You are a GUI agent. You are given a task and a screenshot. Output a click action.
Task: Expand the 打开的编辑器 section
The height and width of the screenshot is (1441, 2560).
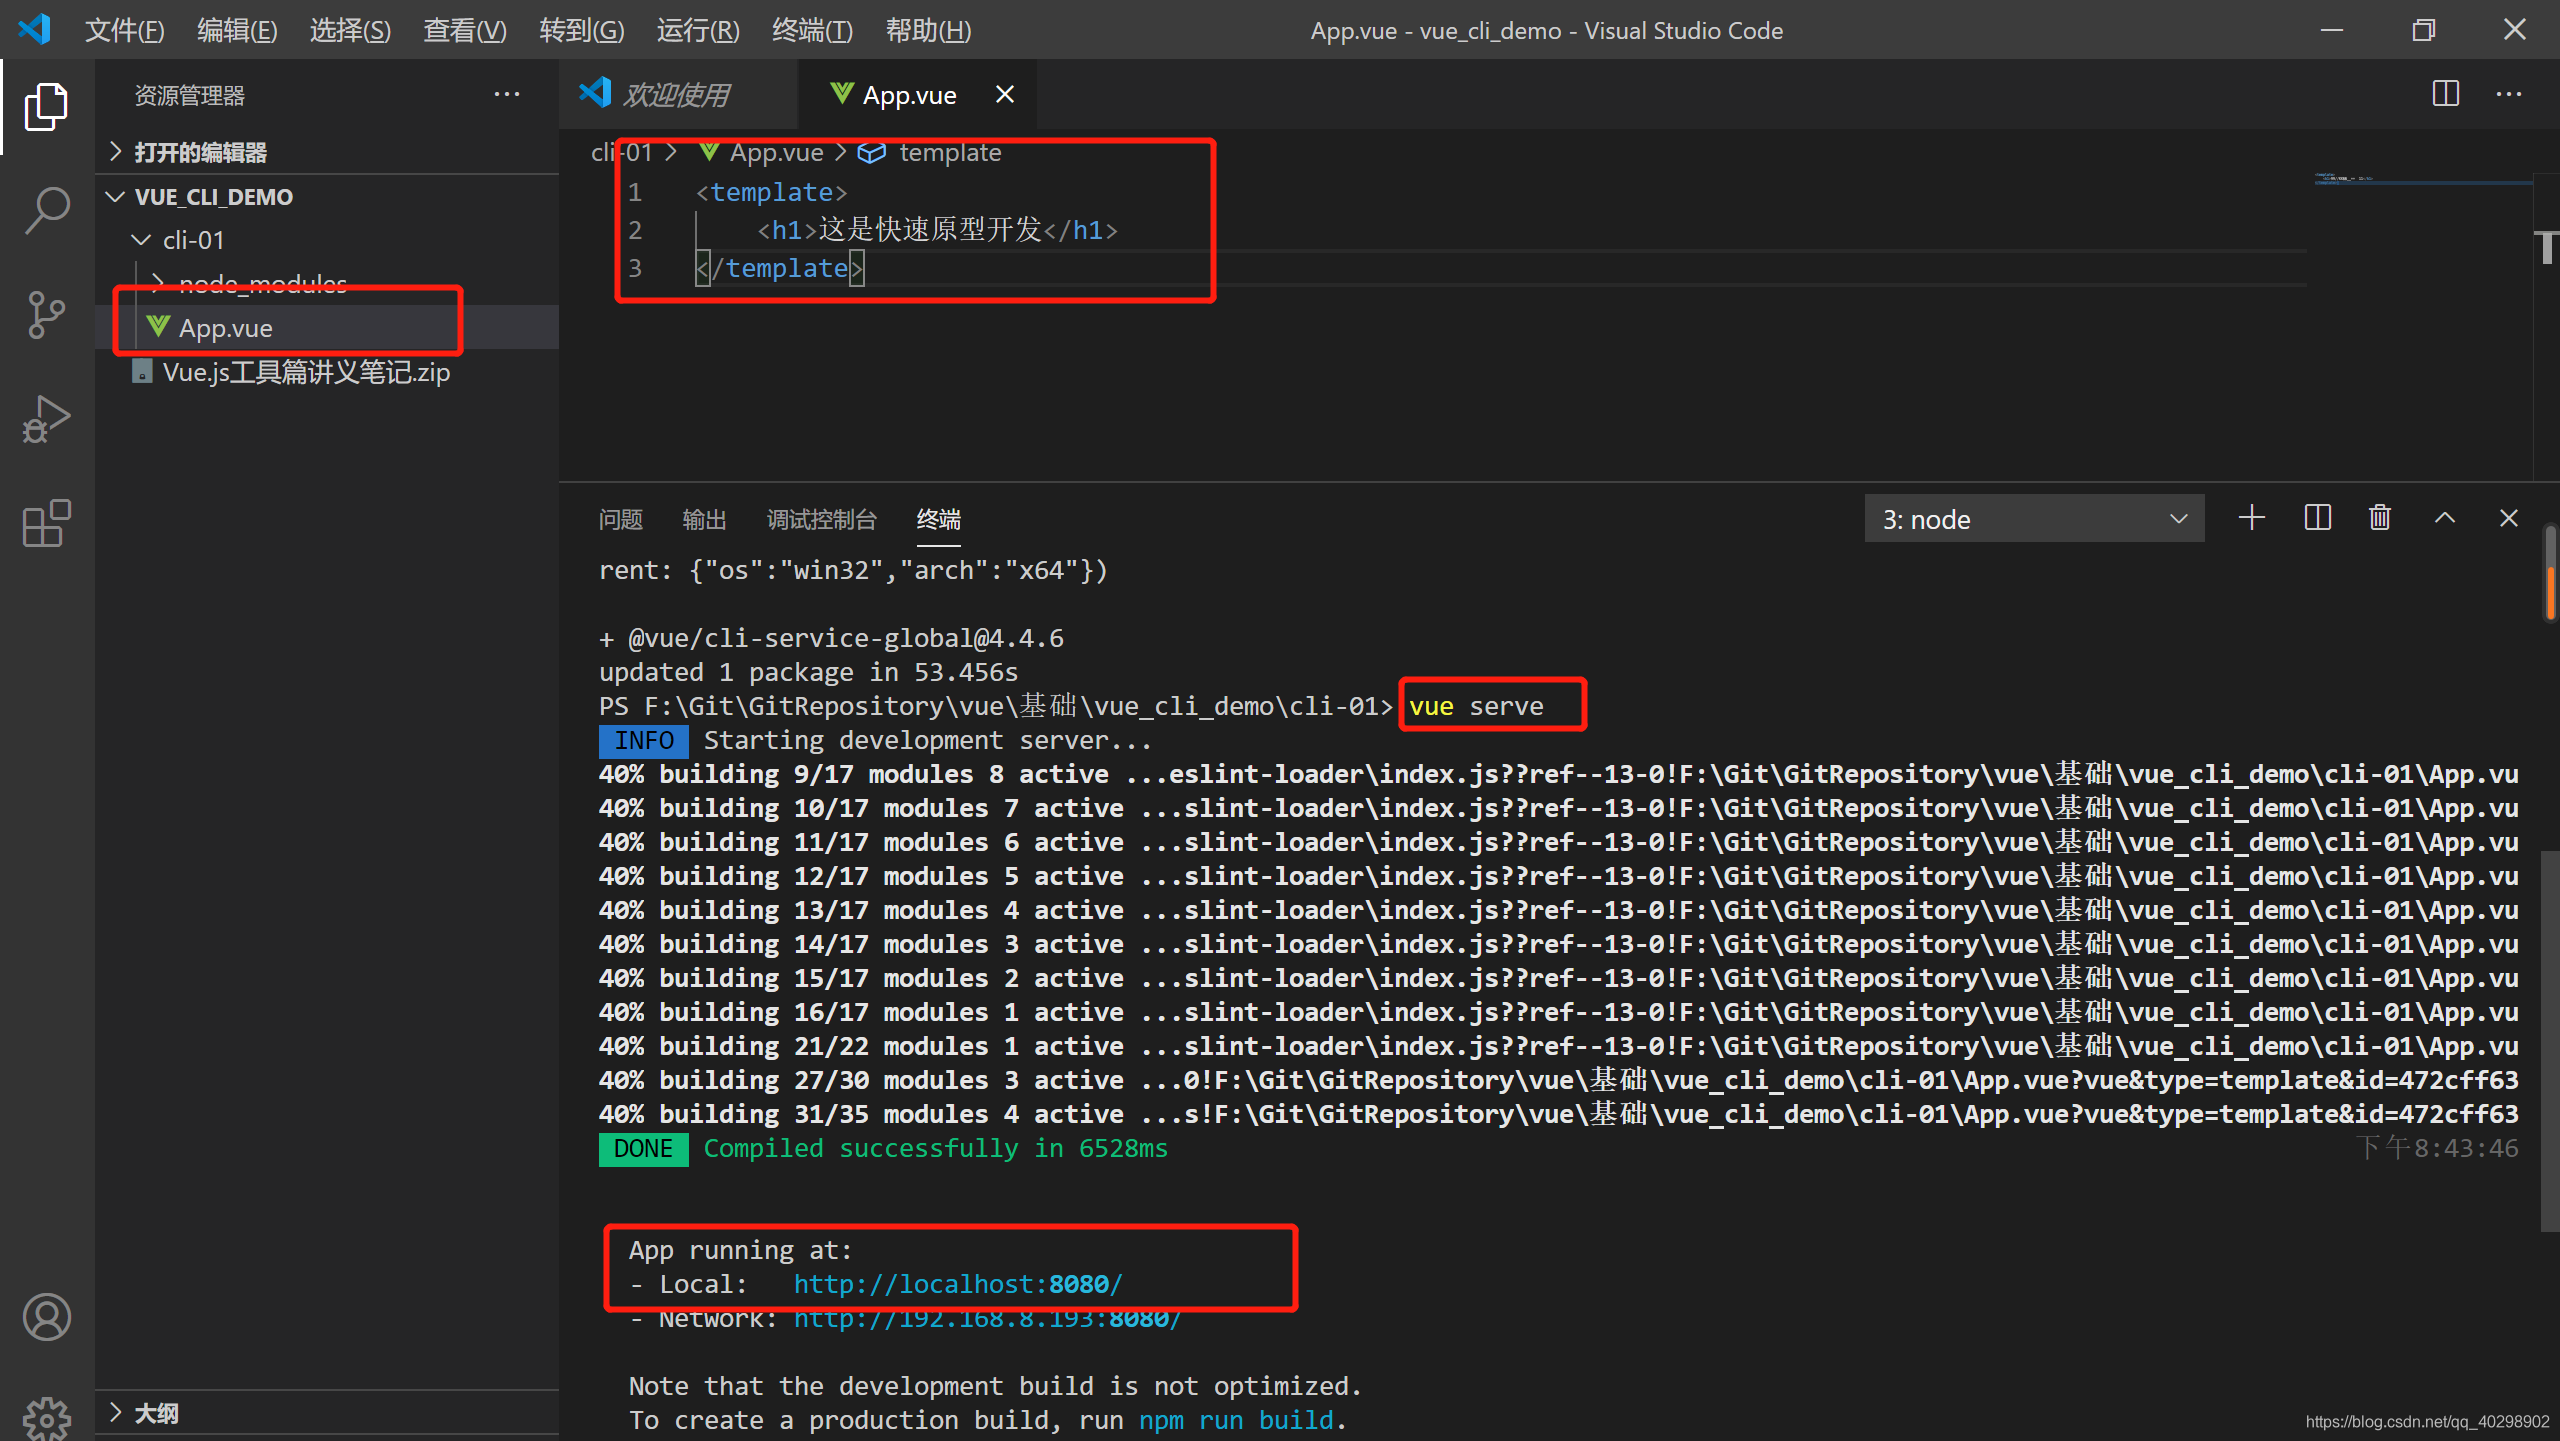point(326,152)
